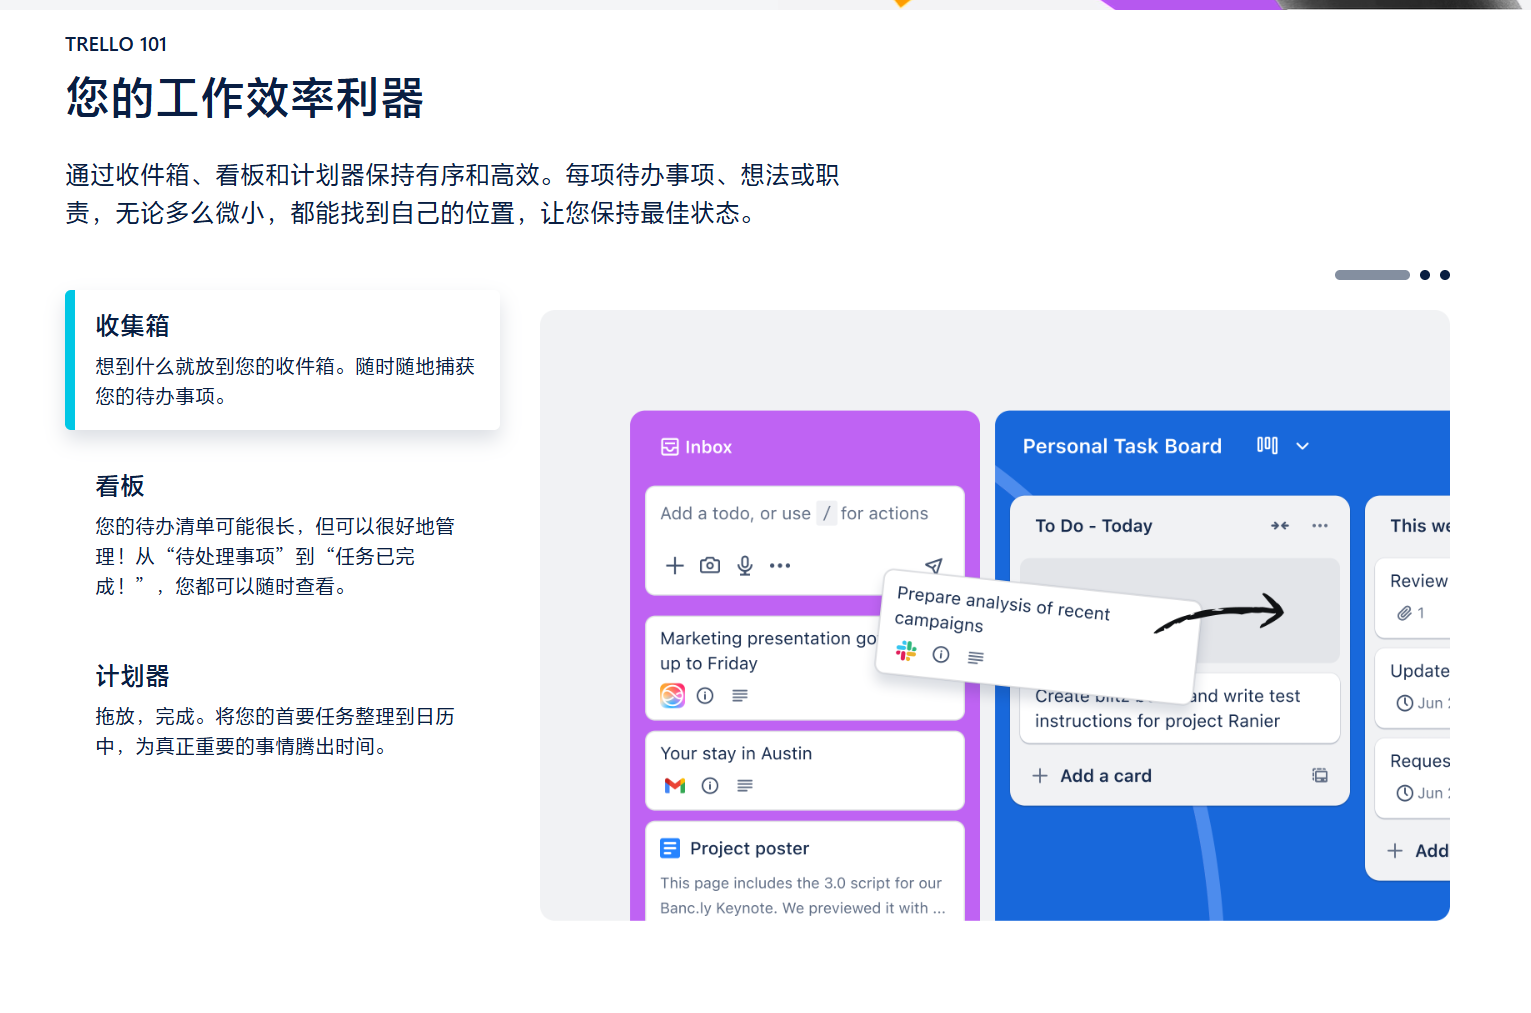Click the microphone icon in Inbox composer
Screen dimensions: 1531x1013
(x=745, y=566)
